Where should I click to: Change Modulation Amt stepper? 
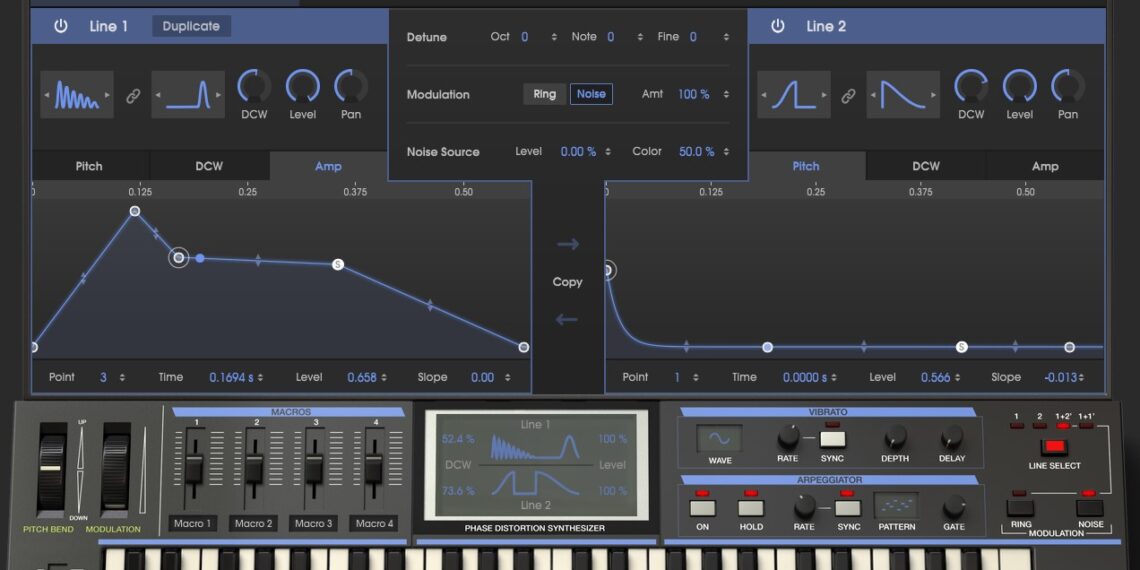point(726,95)
